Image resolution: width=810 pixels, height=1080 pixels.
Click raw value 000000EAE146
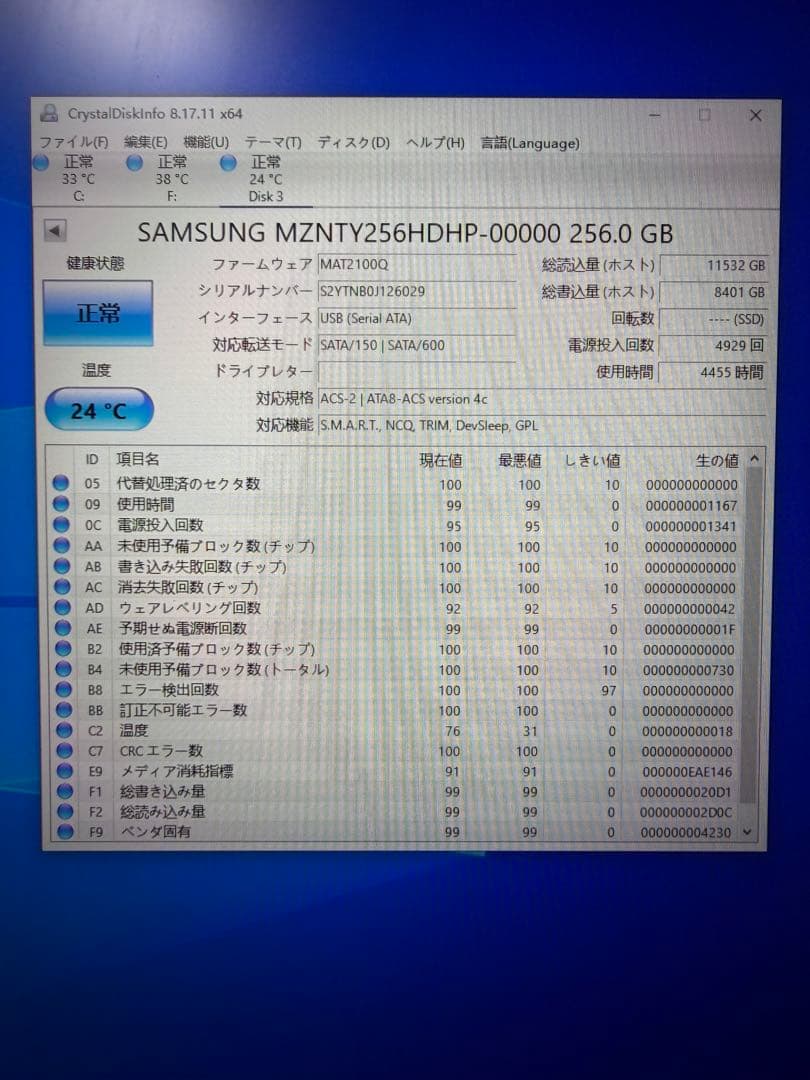pyautogui.click(x=687, y=772)
